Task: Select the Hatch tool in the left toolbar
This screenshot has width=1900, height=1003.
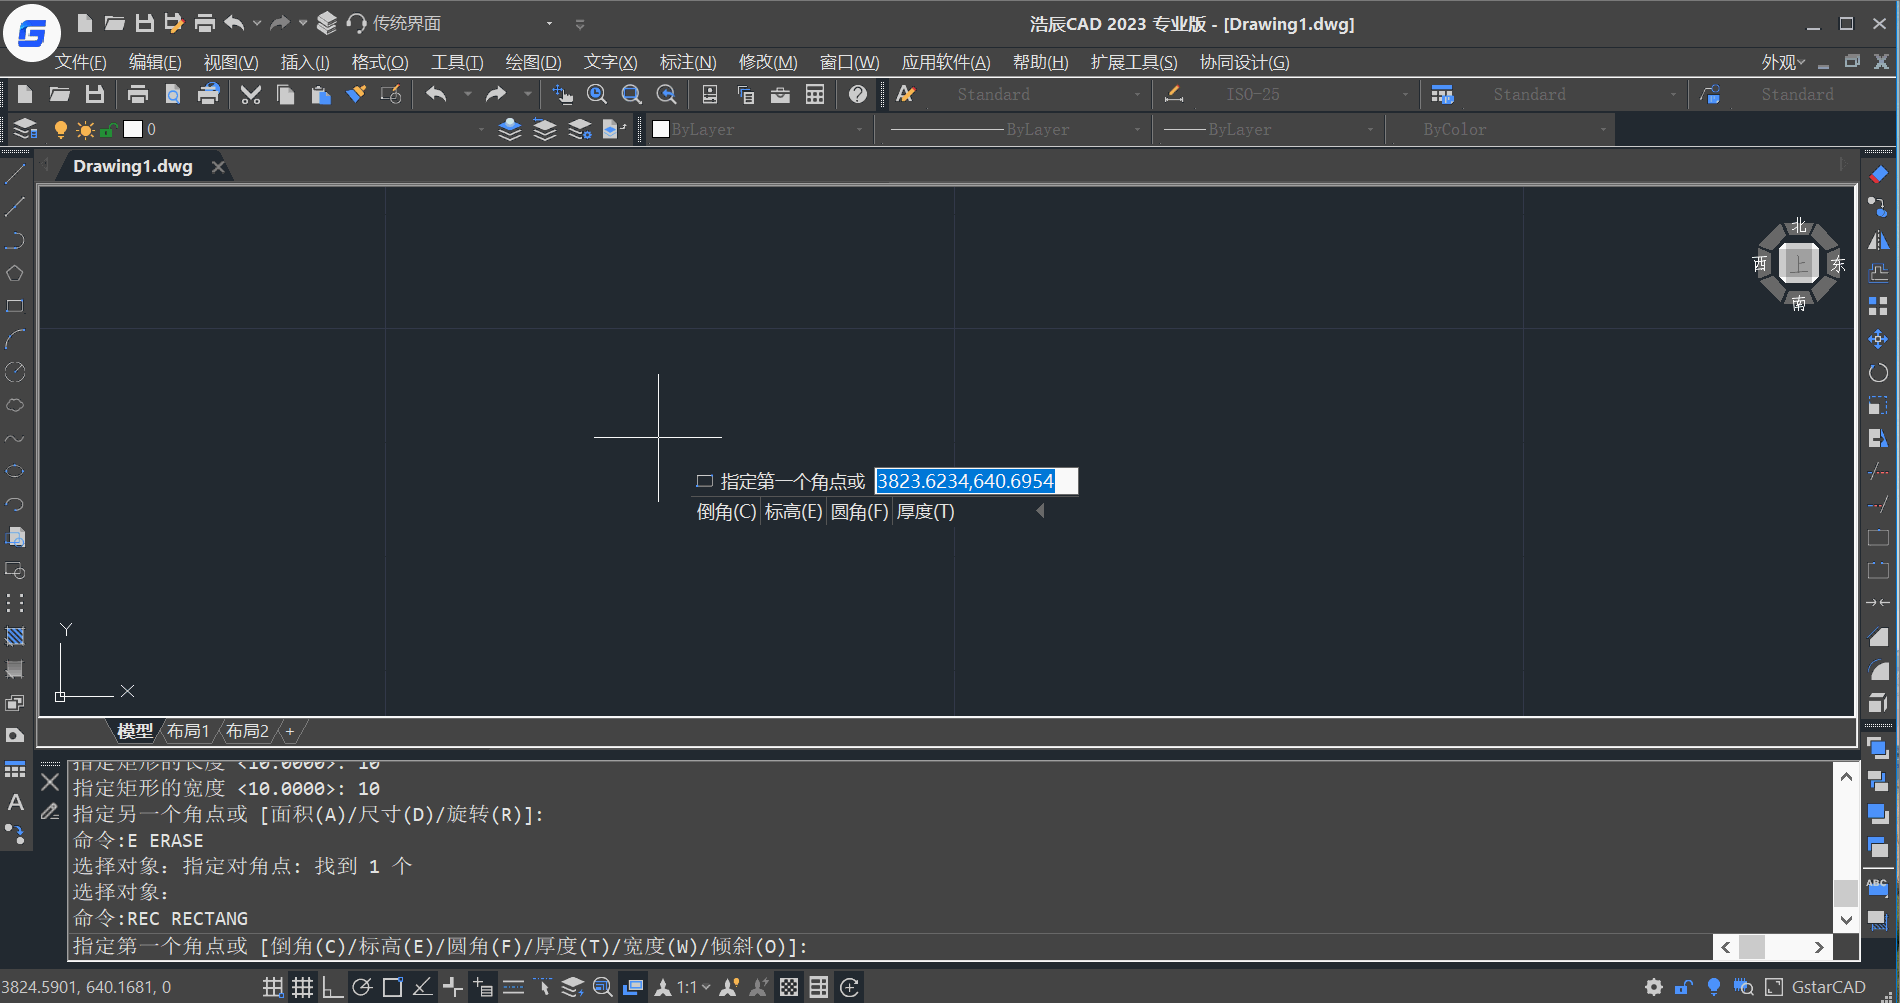Action: pyautogui.click(x=15, y=636)
